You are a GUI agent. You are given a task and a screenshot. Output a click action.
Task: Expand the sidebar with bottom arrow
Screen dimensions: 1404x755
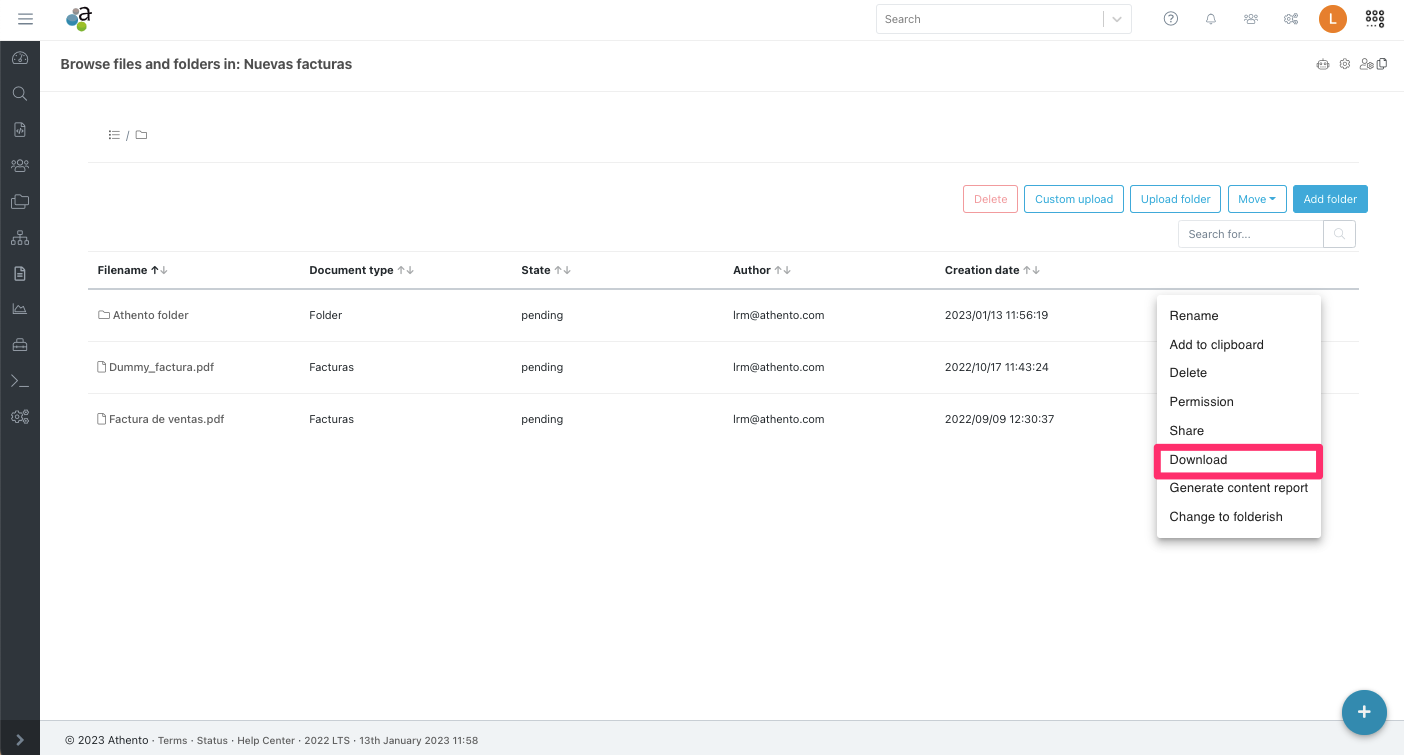[20, 740]
